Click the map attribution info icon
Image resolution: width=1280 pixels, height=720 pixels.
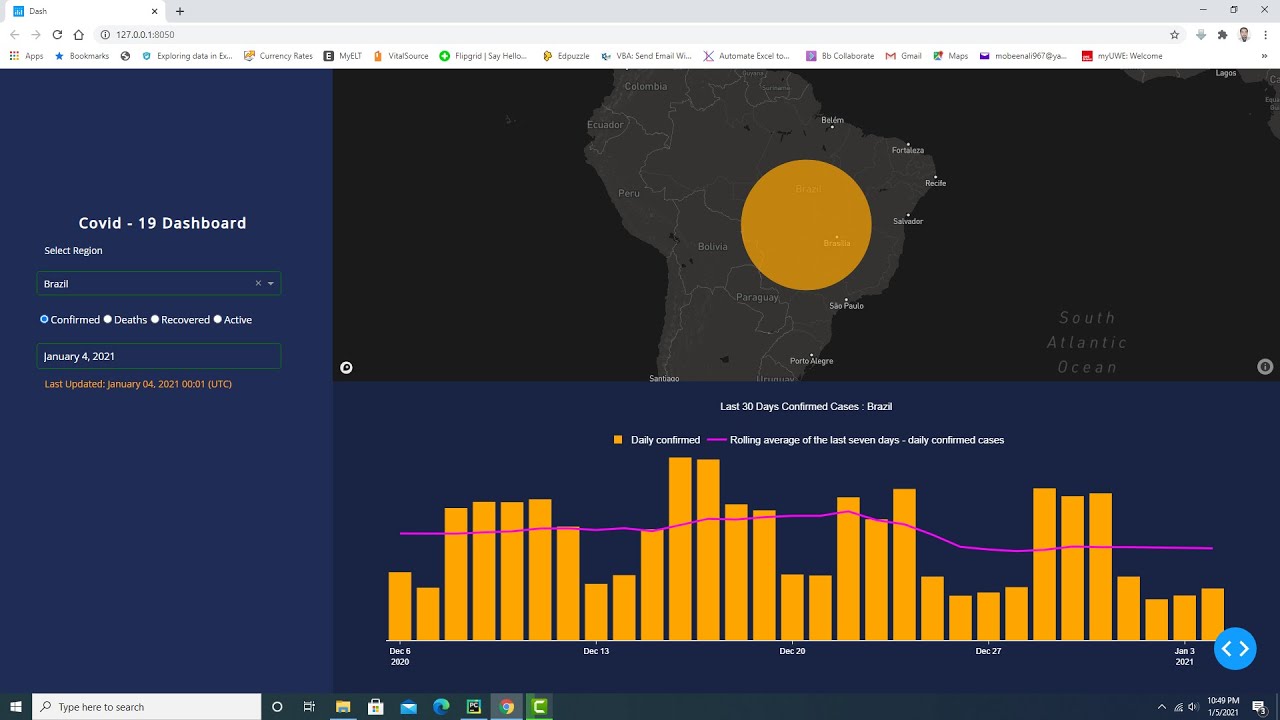pyautogui.click(x=1264, y=367)
